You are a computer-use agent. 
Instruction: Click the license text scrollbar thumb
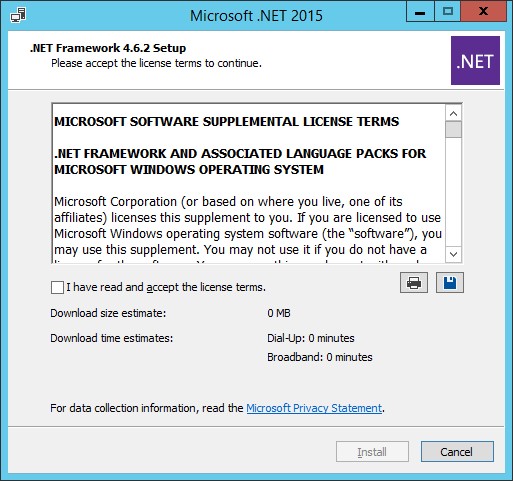pos(453,129)
